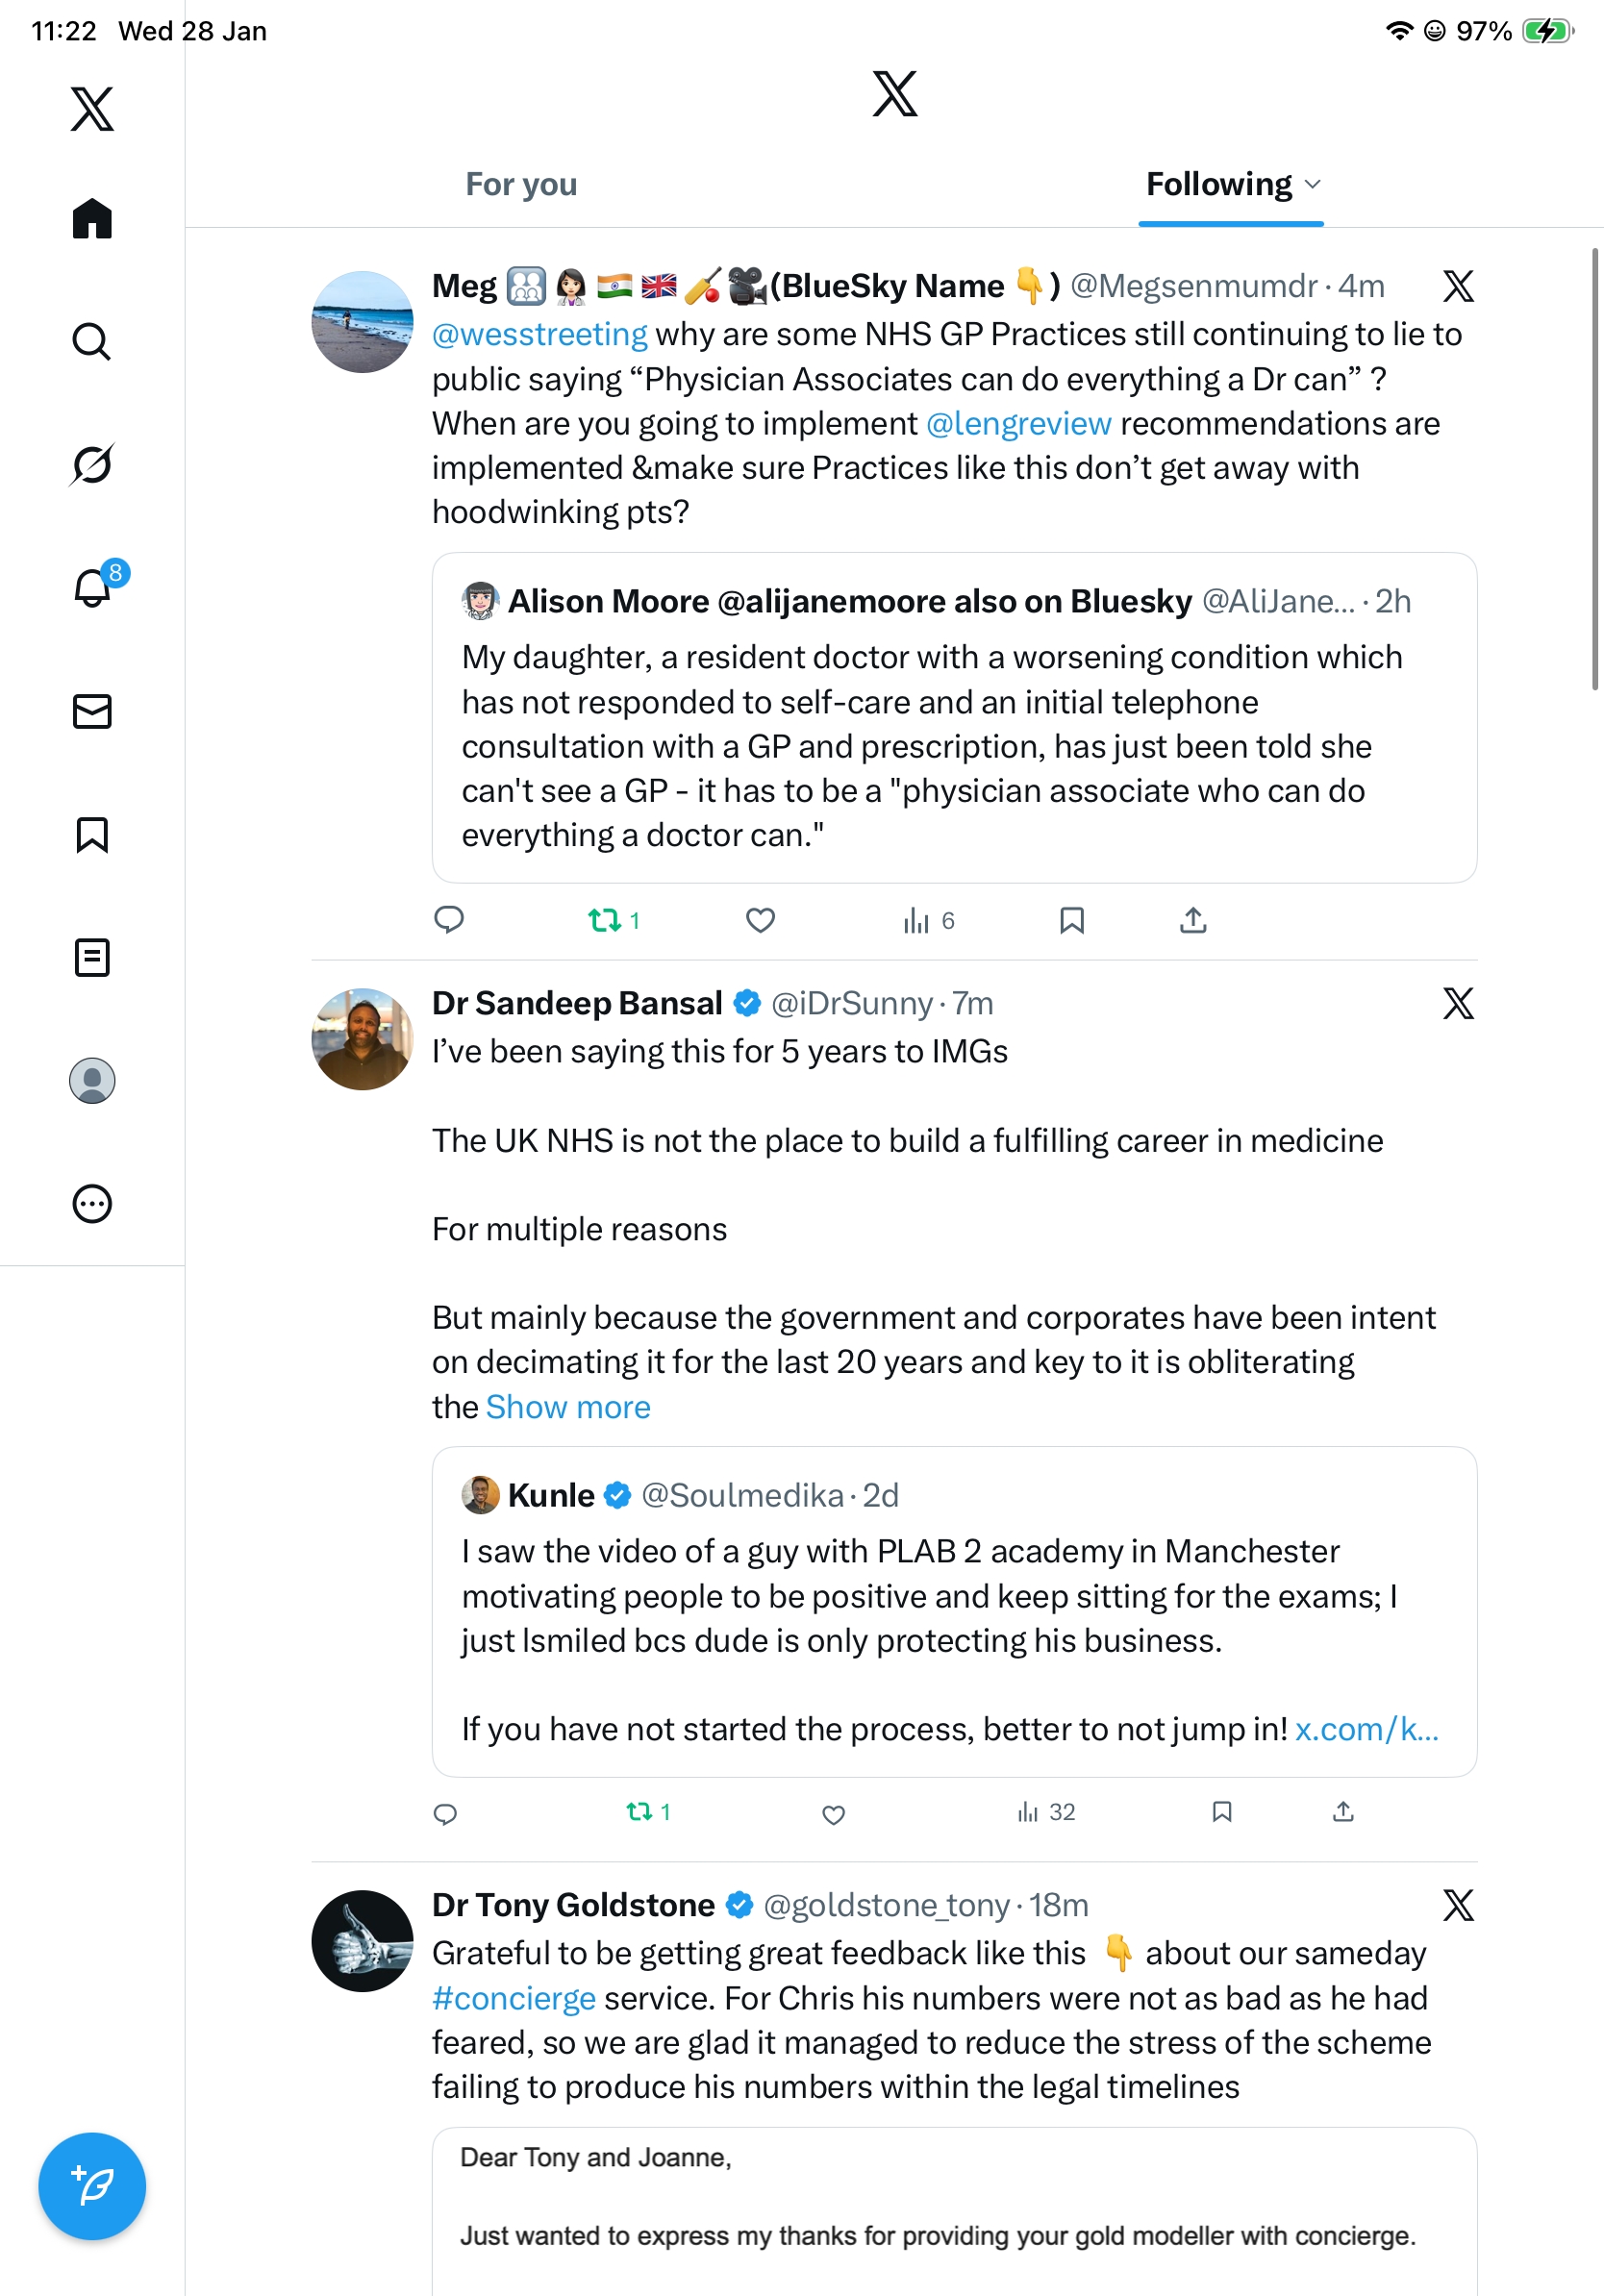The height and width of the screenshot is (2296, 1604).
Task: Open the more options circle icon
Action: click(x=92, y=1204)
